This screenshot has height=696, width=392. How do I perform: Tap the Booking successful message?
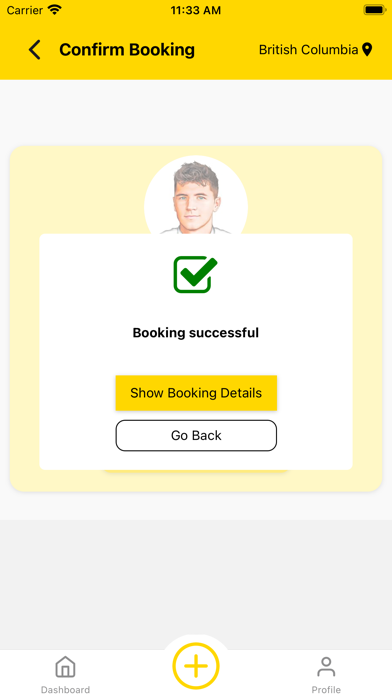click(x=196, y=332)
